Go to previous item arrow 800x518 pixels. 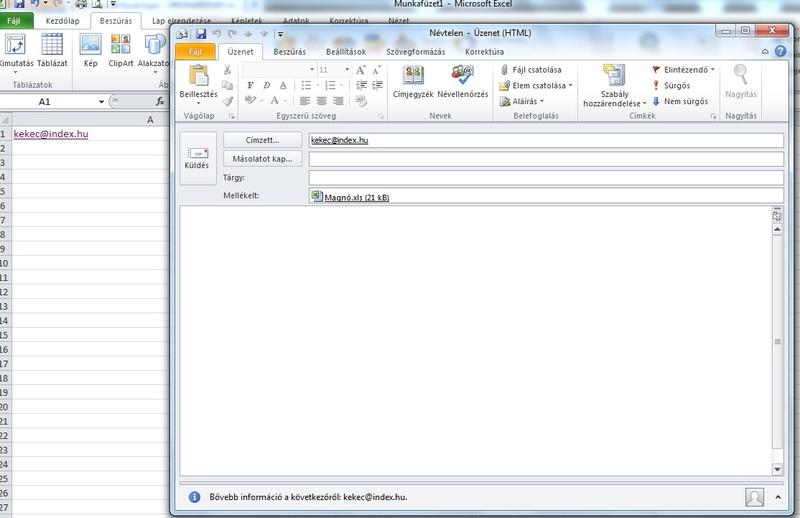248,34
